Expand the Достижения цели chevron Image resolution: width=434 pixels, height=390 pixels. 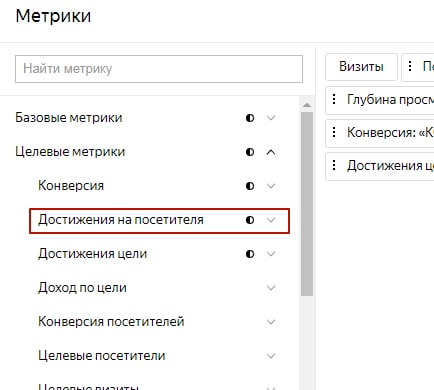[x=271, y=254]
